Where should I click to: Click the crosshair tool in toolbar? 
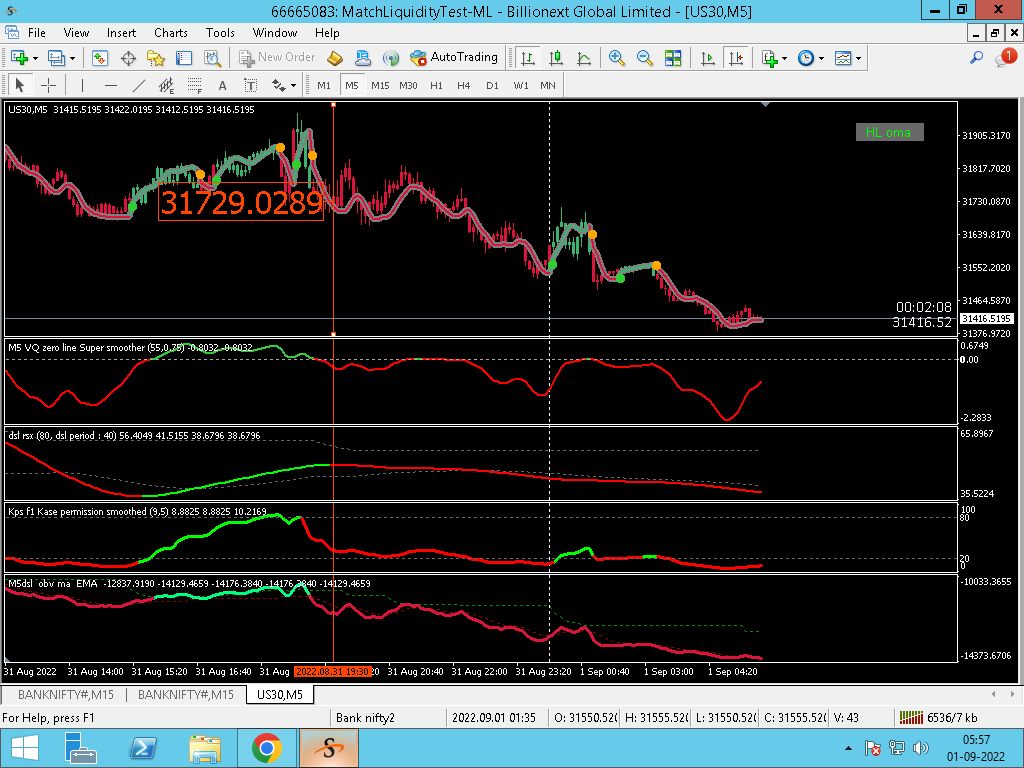point(48,85)
